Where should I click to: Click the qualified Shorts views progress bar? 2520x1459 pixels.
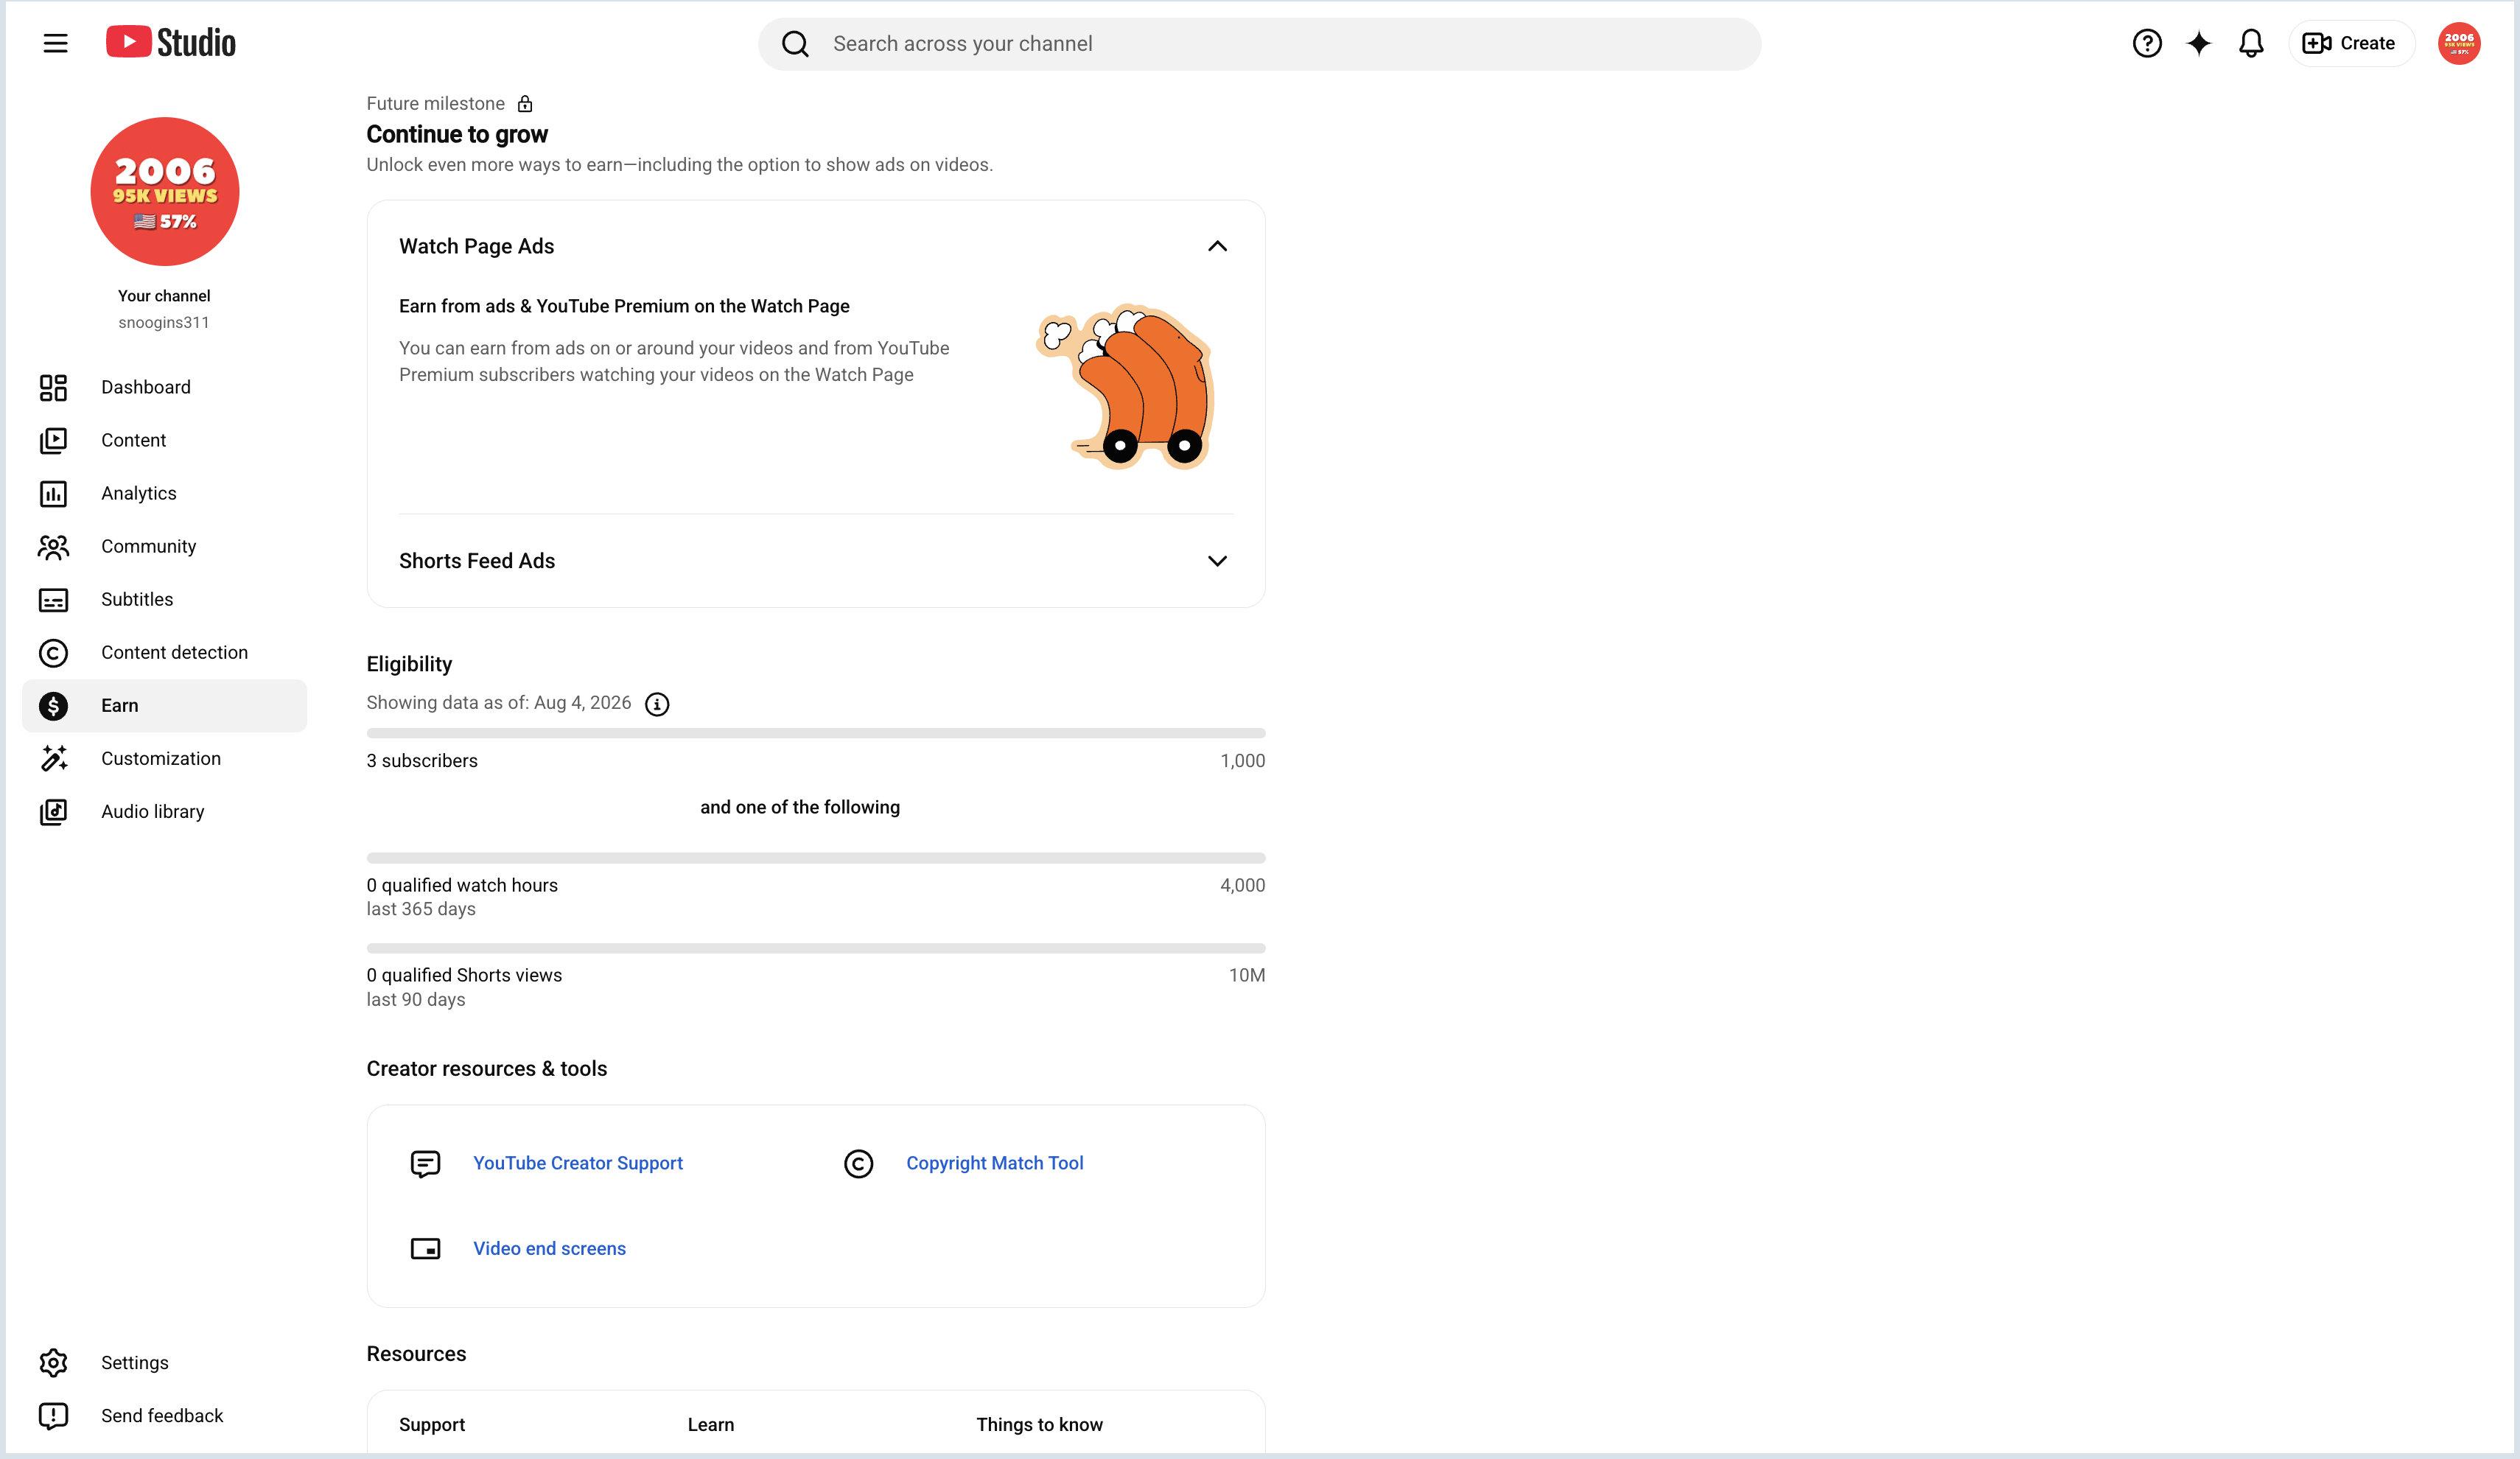[x=816, y=948]
